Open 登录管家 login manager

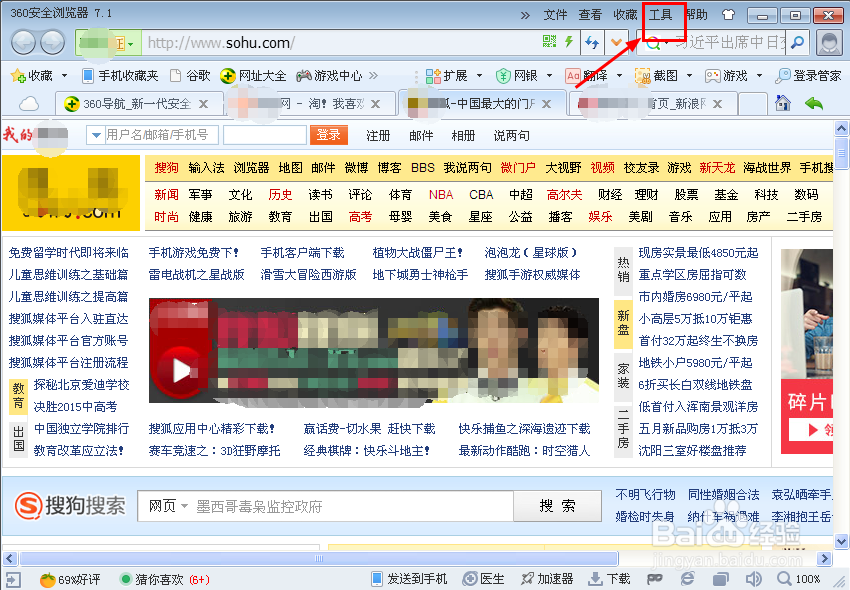[808, 75]
